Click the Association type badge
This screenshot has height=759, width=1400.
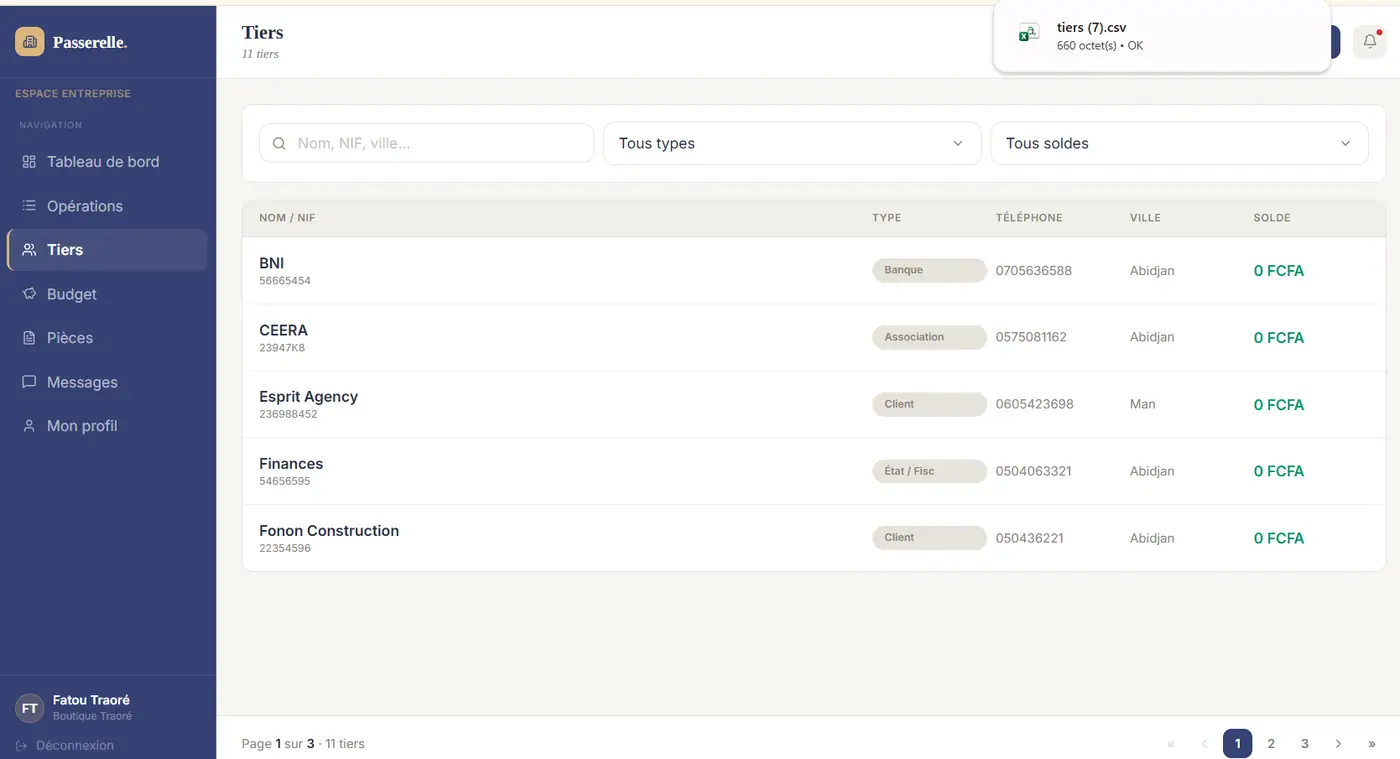click(929, 337)
